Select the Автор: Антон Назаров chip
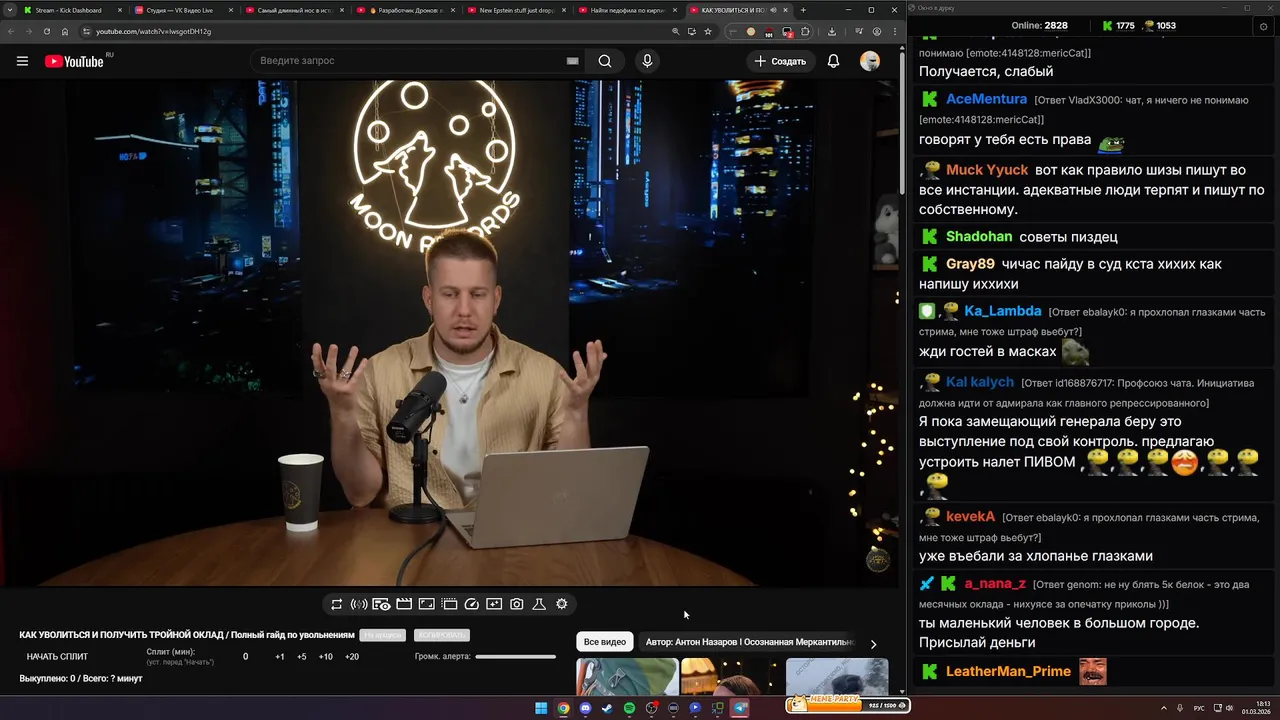The image size is (1280, 720). (x=750, y=642)
